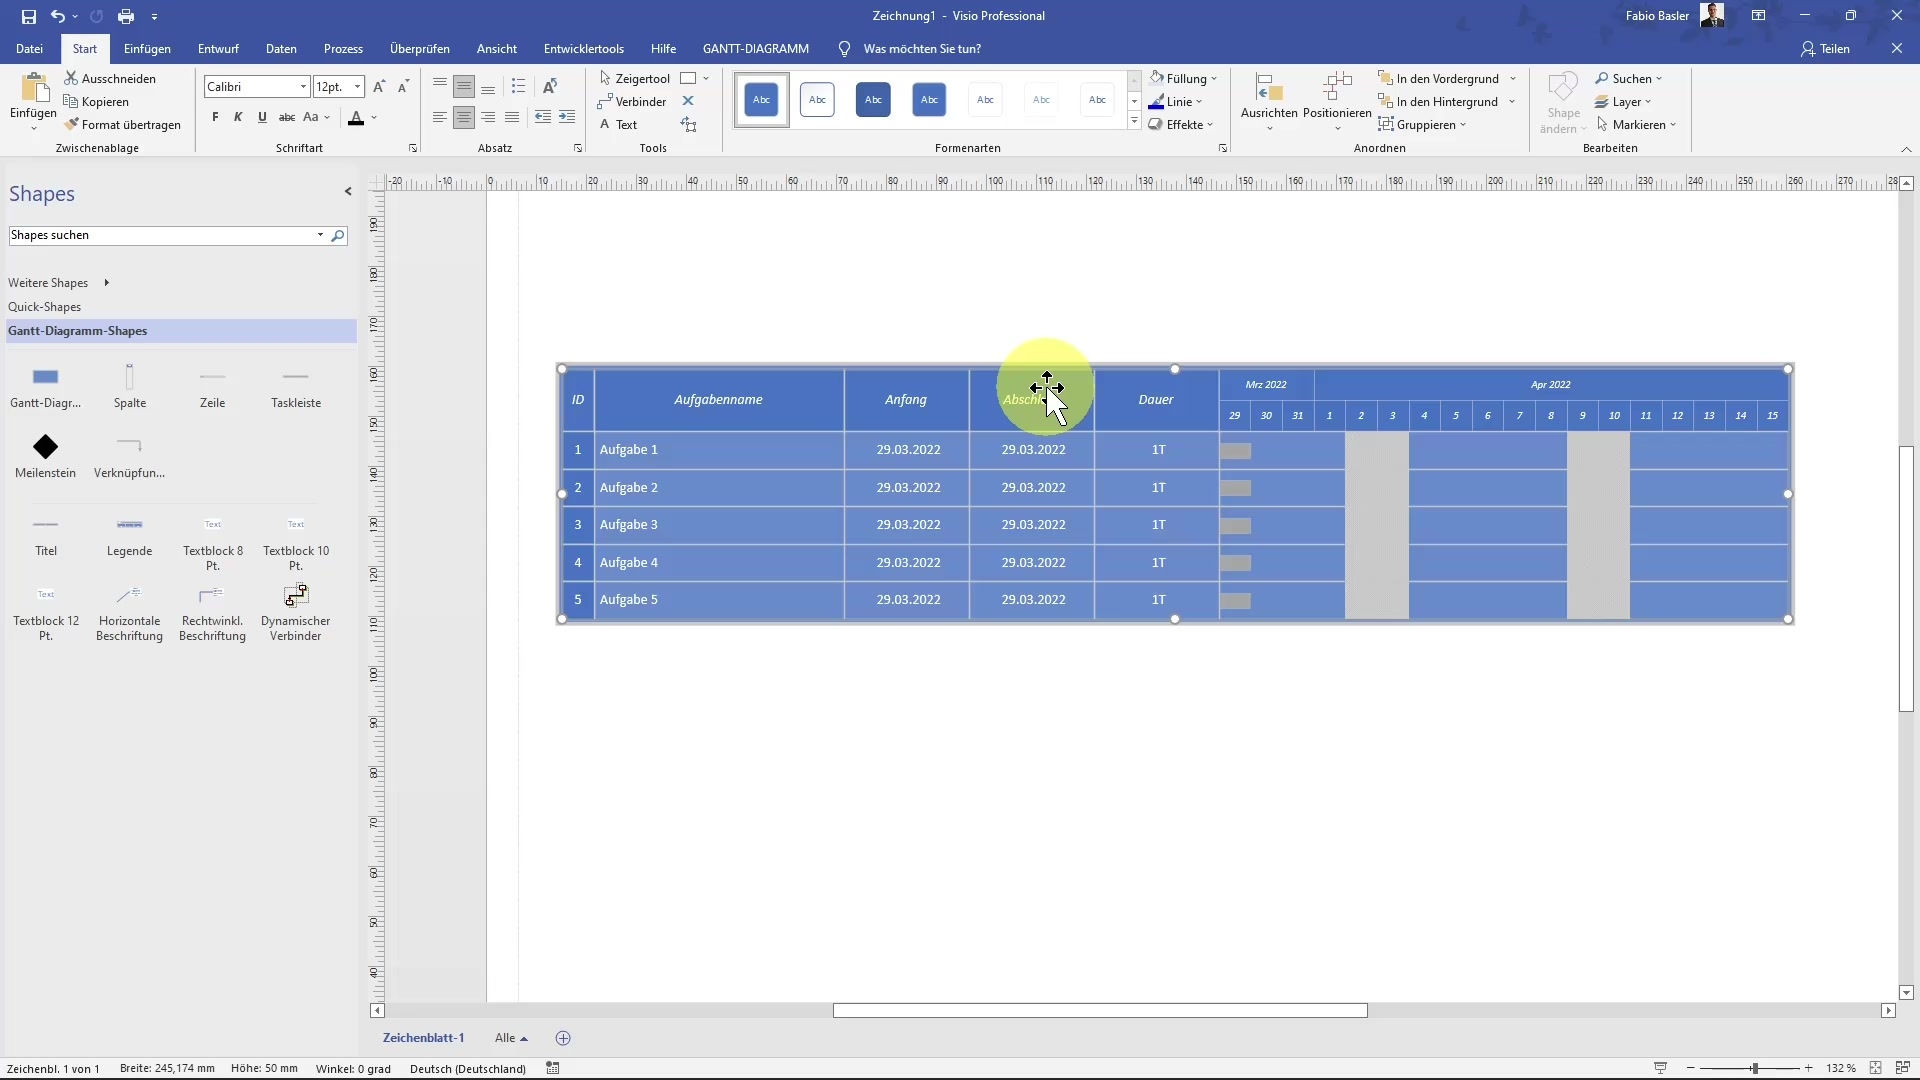Click Suchen in the Bearbeiten group
The image size is (1920, 1080).
(1630, 78)
